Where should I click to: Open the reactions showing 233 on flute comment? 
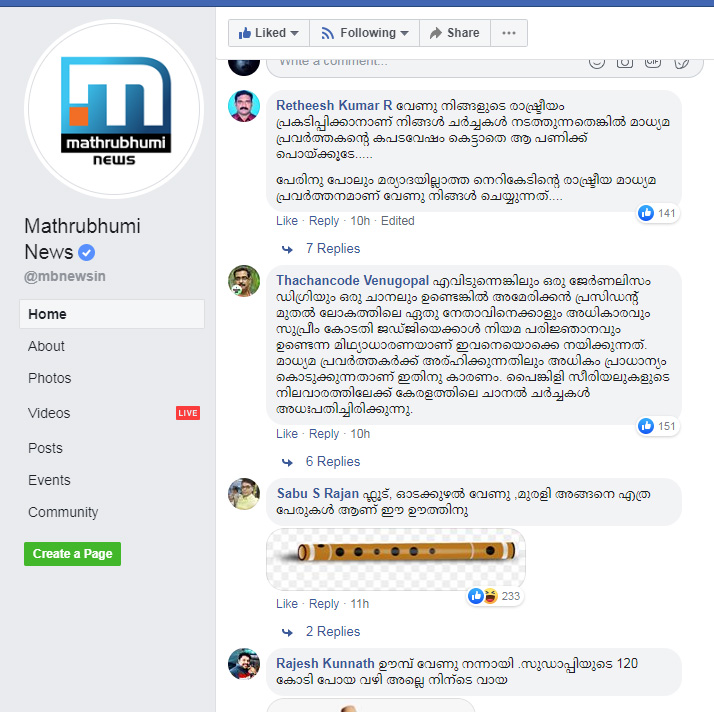pyautogui.click(x=495, y=596)
